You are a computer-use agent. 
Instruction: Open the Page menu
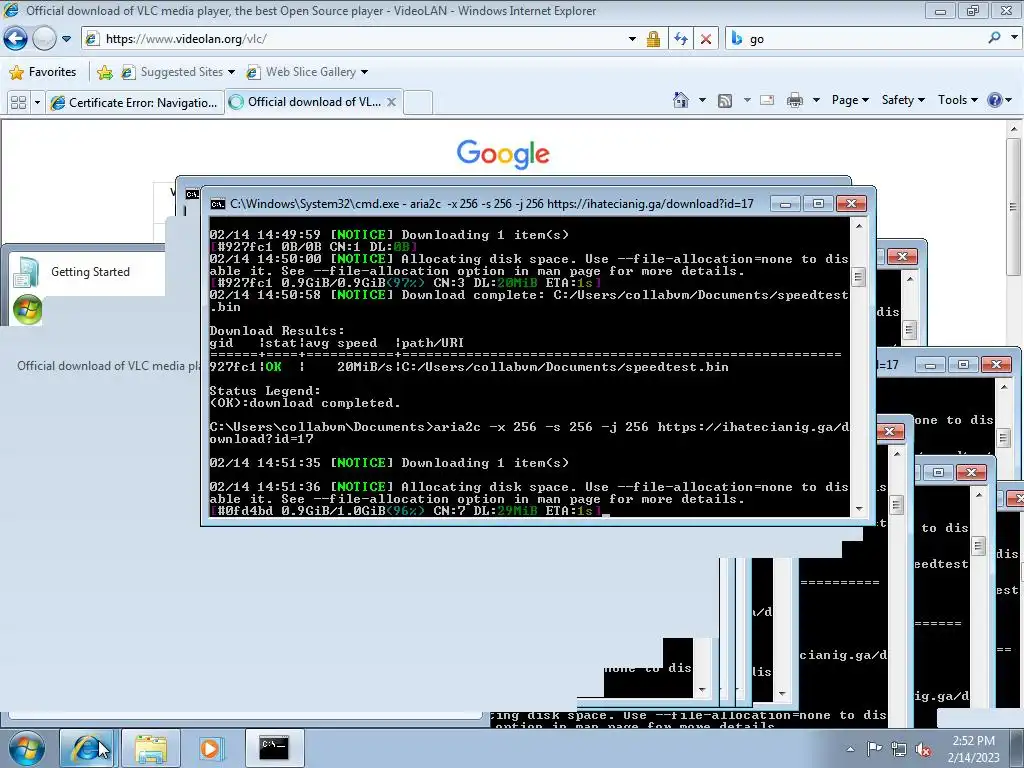coord(850,100)
